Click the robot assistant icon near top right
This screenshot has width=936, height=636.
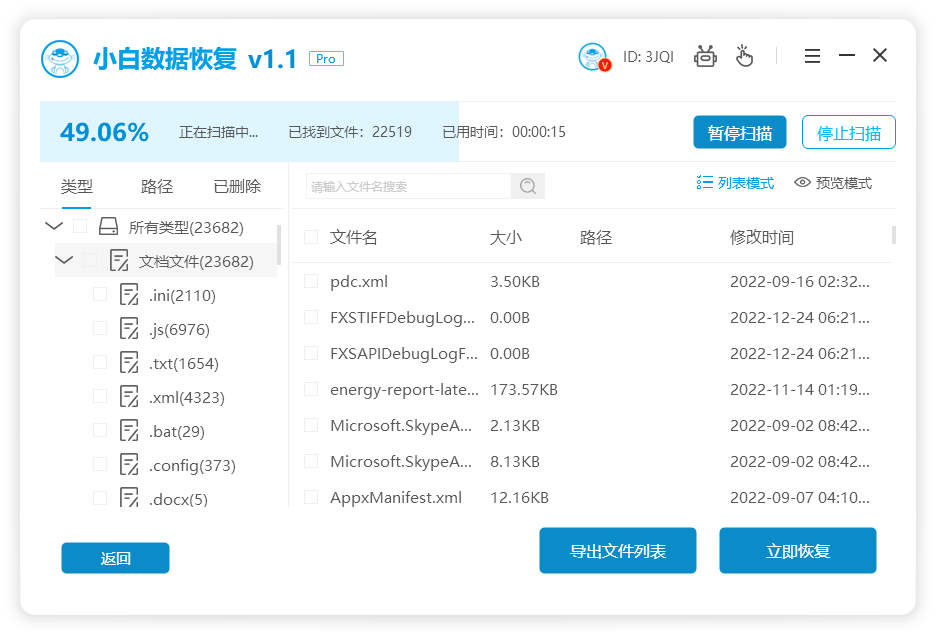pos(705,56)
